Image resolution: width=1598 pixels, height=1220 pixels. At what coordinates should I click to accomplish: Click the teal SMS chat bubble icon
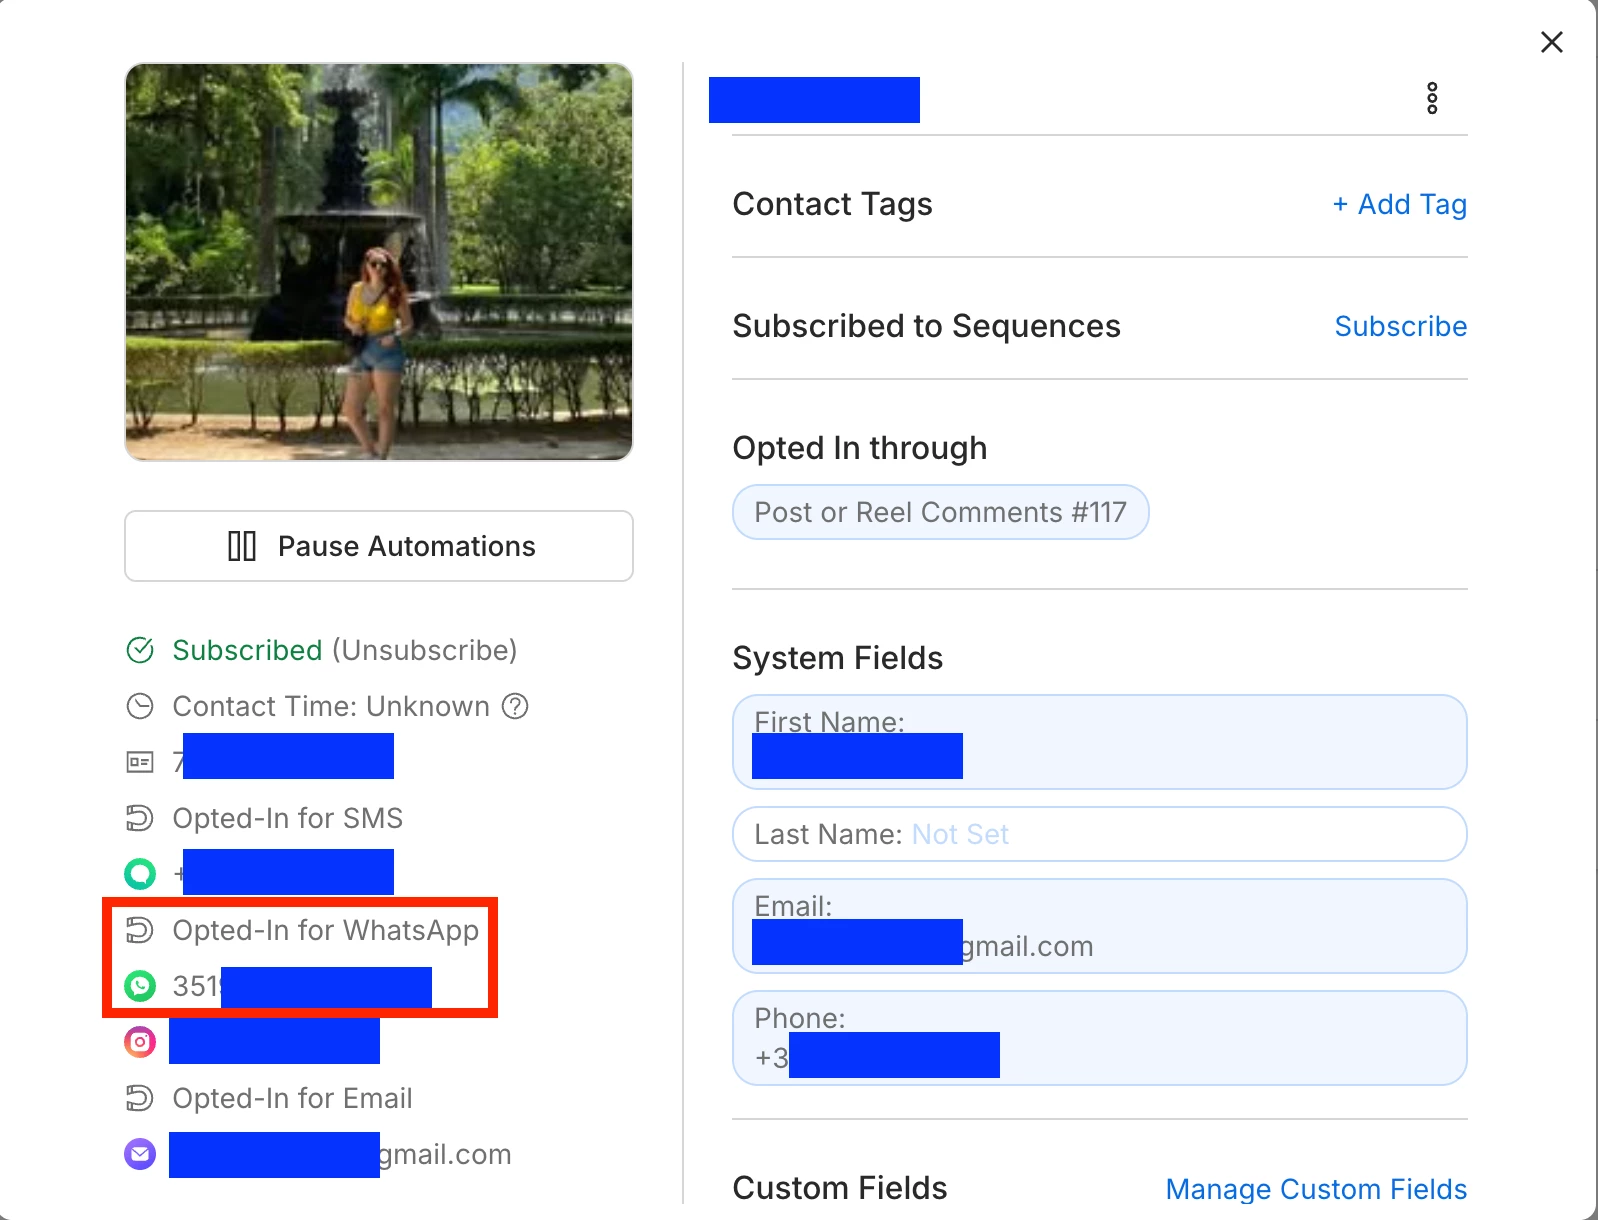(140, 874)
